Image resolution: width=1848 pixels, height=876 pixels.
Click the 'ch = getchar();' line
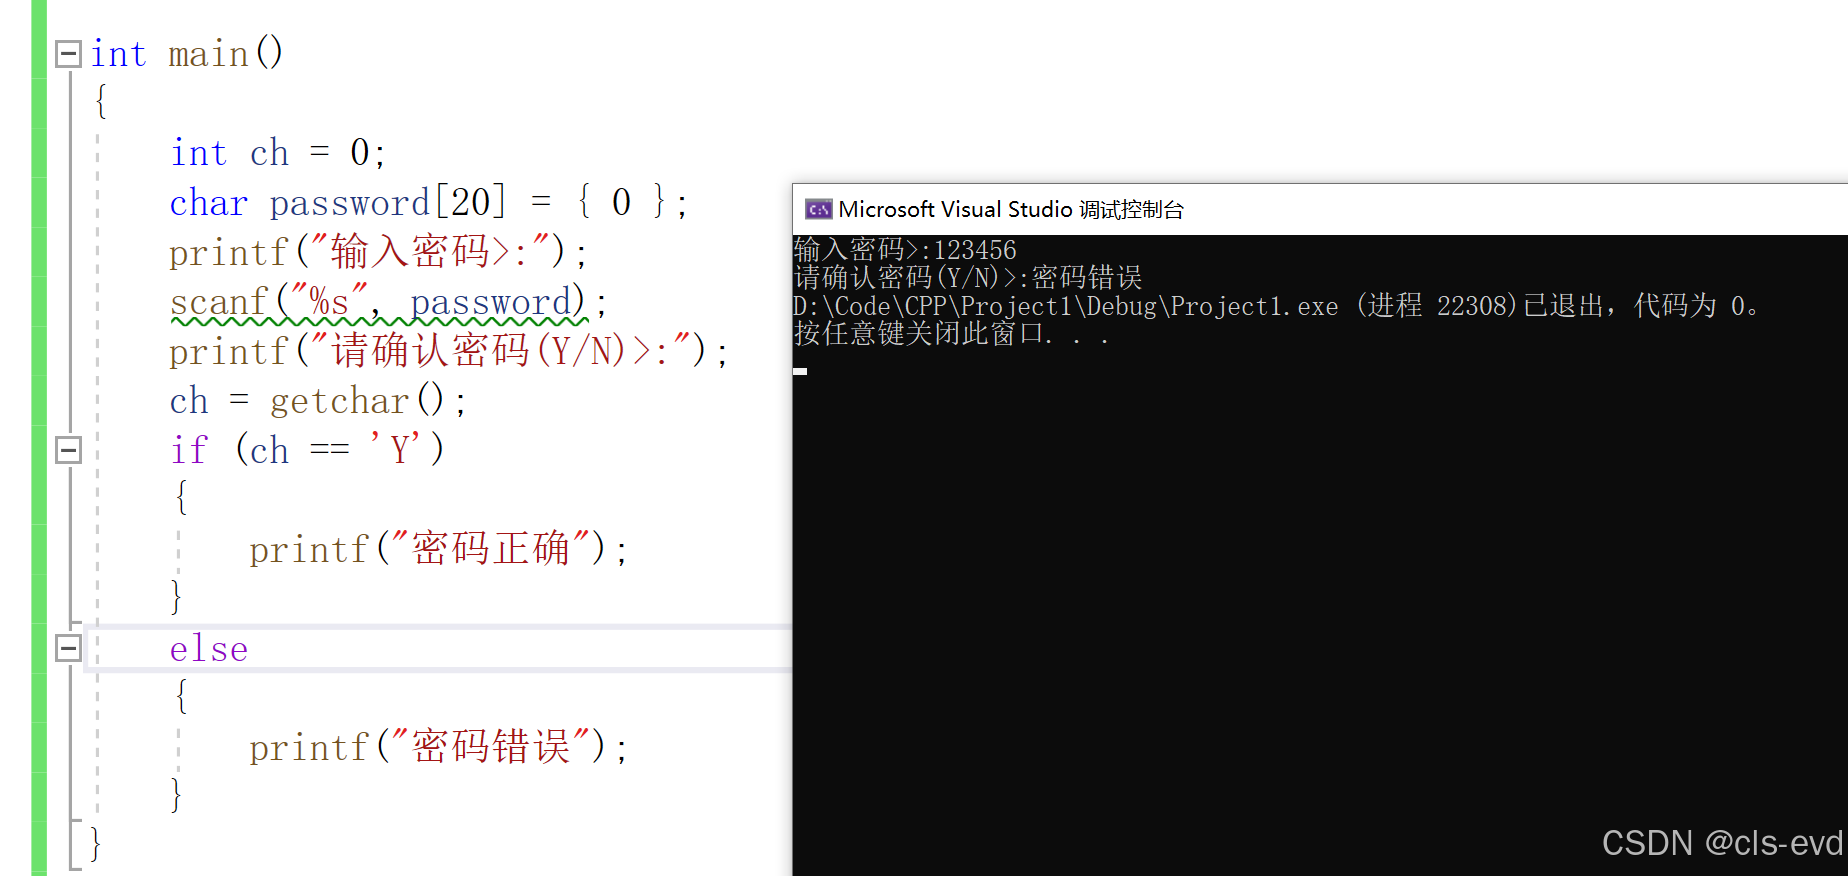click(318, 401)
